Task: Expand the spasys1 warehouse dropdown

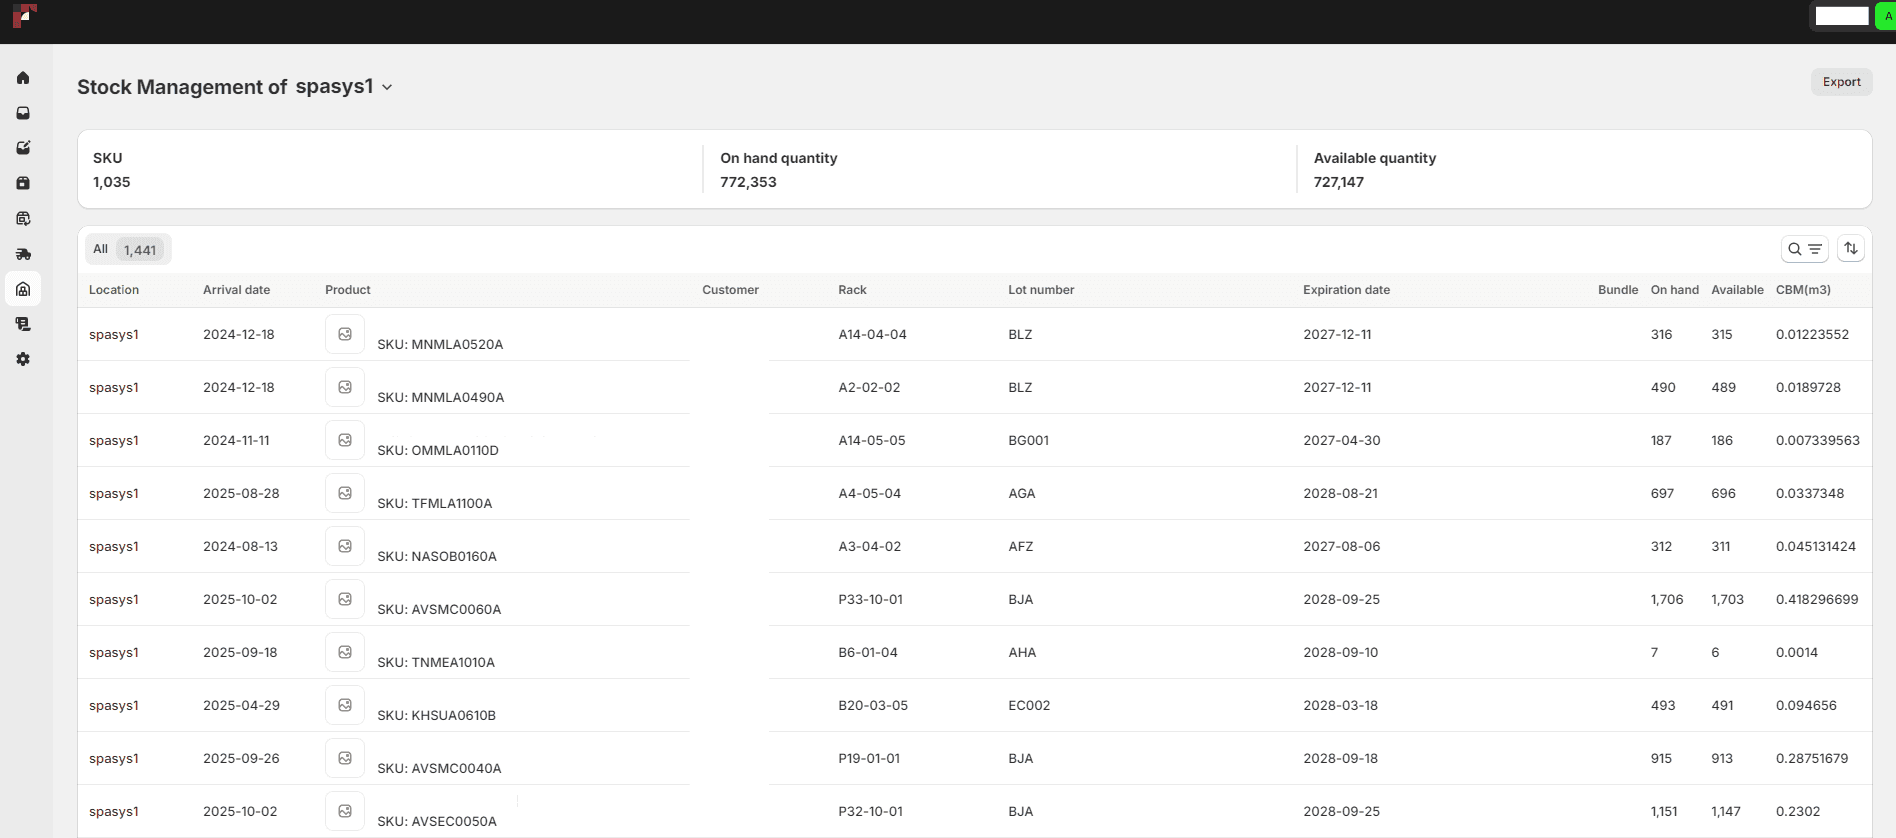Action: (x=387, y=88)
